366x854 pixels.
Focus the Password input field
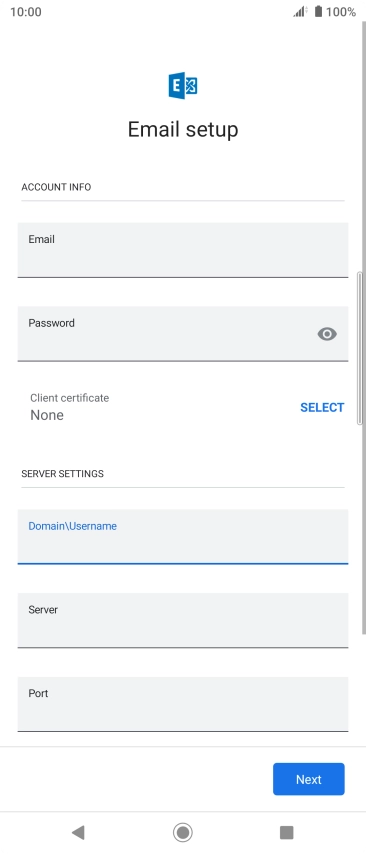click(x=183, y=333)
